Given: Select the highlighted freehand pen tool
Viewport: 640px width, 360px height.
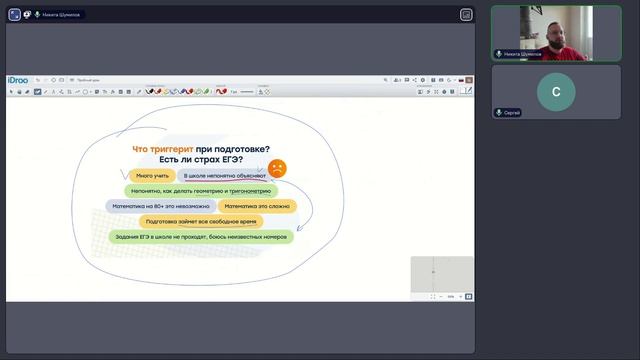Looking at the screenshot, I should (x=38, y=92).
